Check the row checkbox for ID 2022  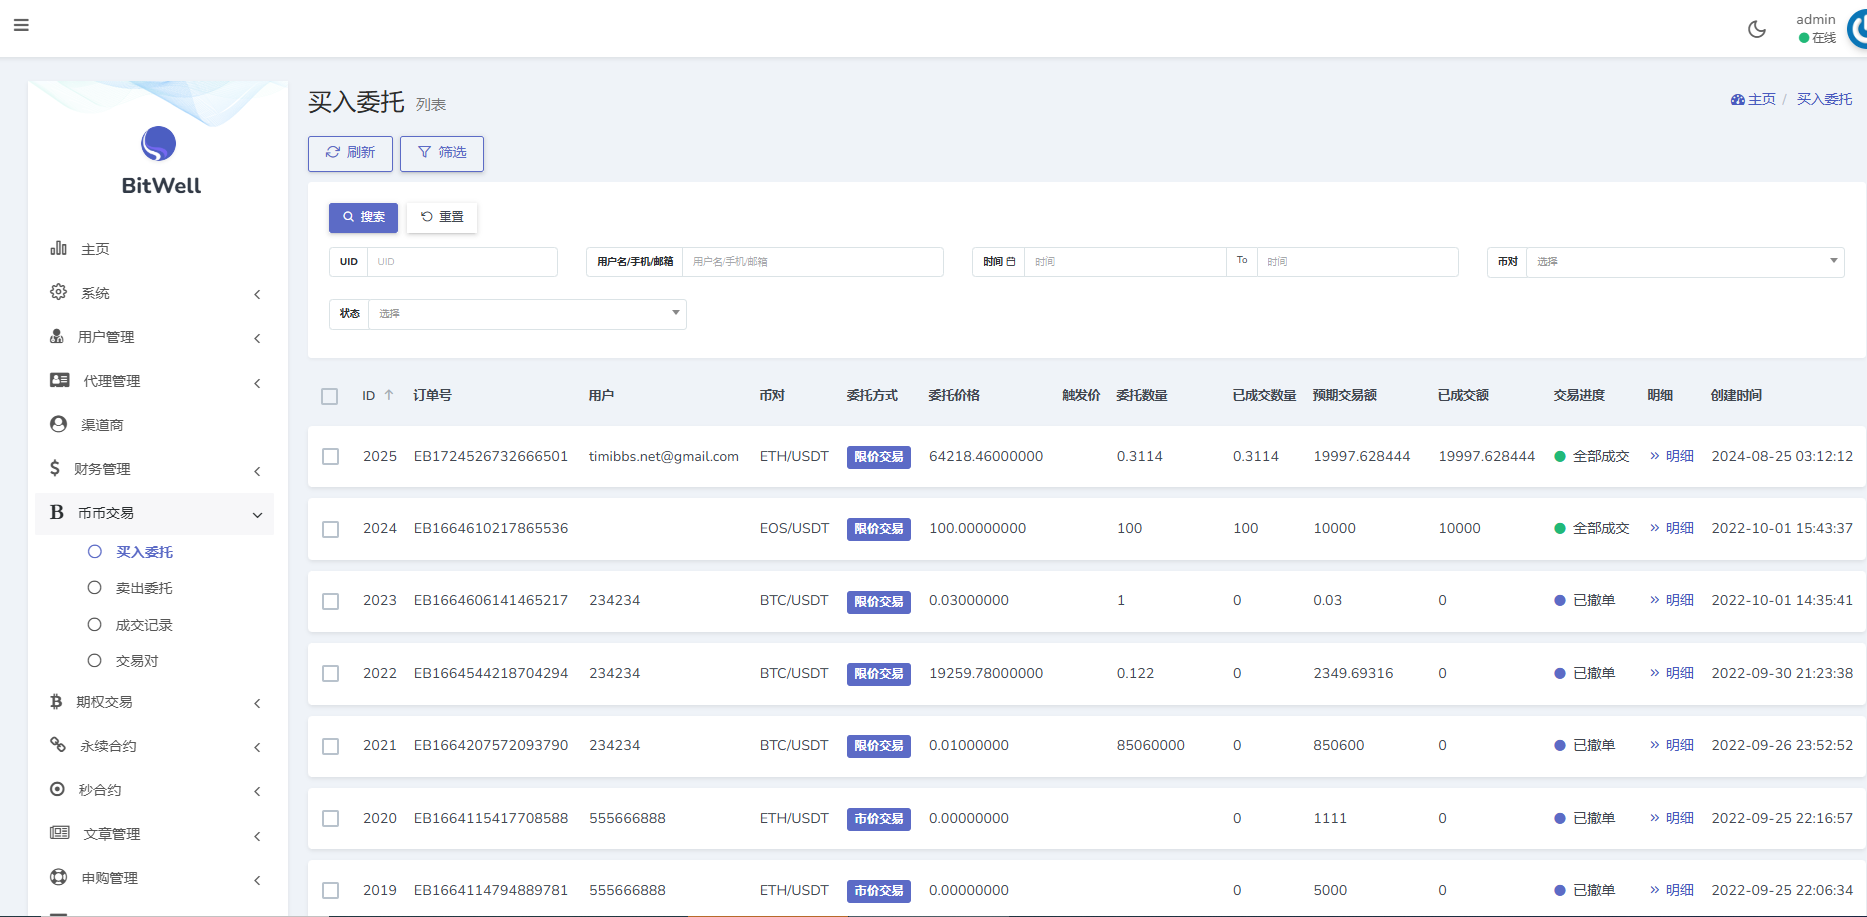click(331, 673)
